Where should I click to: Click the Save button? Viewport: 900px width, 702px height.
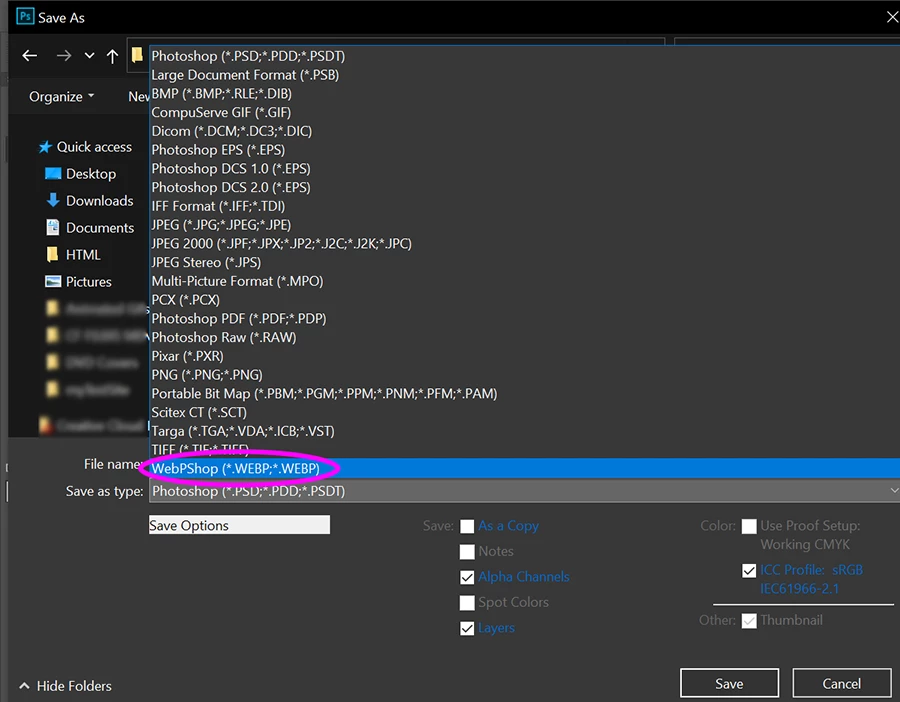(729, 684)
